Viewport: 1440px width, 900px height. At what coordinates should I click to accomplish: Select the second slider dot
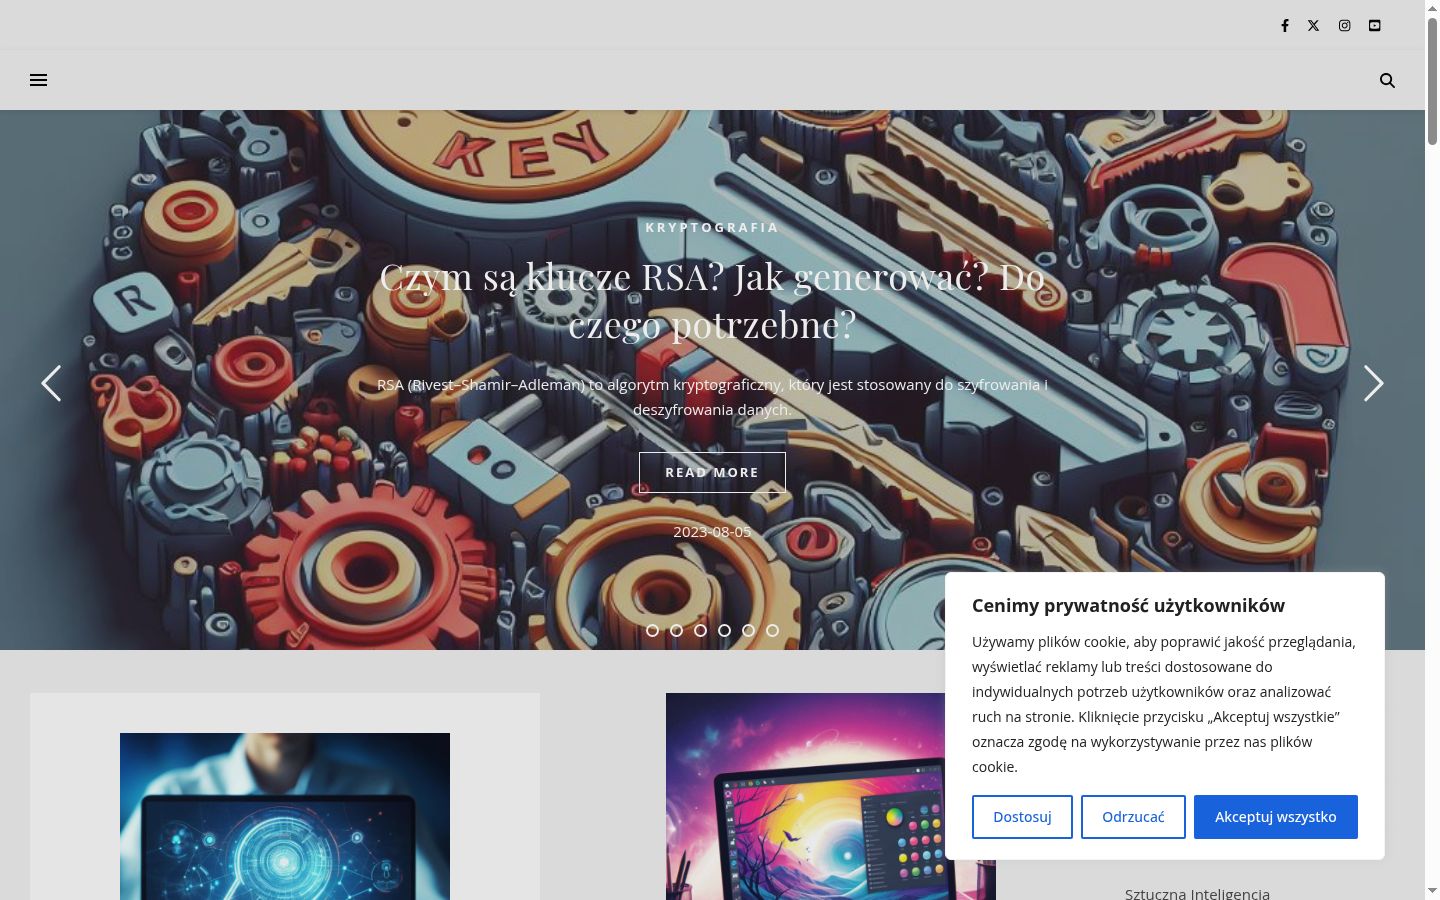tap(677, 631)
